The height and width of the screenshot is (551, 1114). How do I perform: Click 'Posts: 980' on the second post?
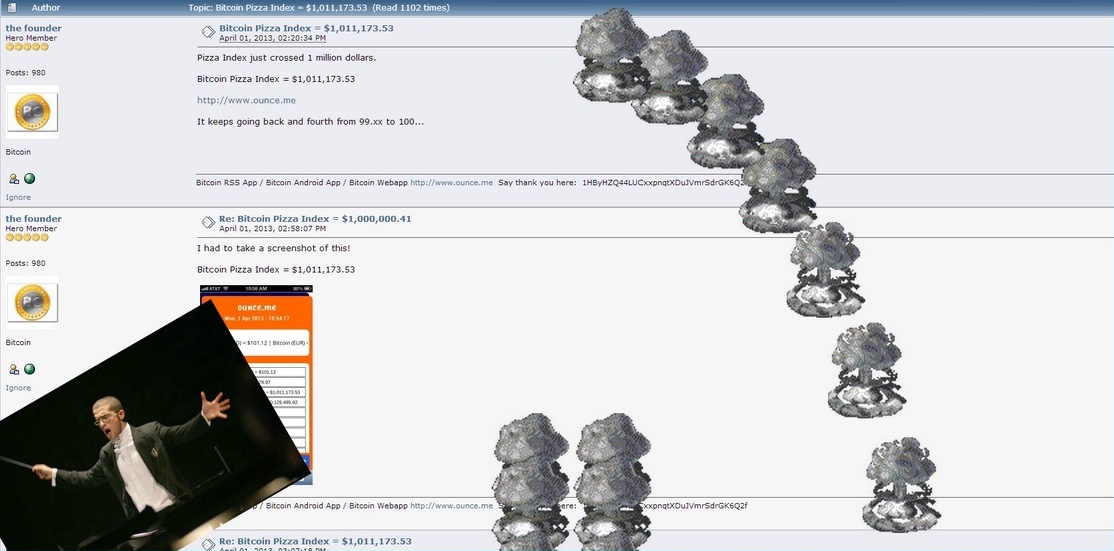(x=26, y=263)
